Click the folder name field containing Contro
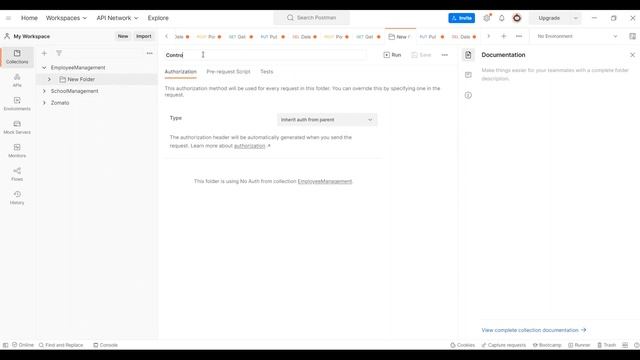The width and height of the screenshot is (640, 360). point(265,55)
